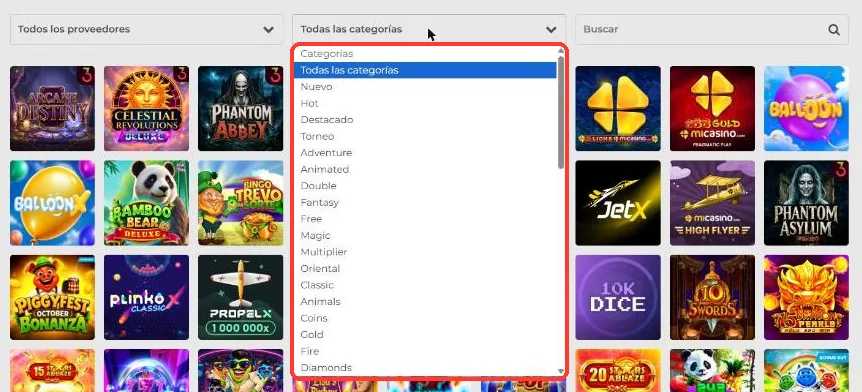Click the list scroll-down arrow

click(561, 372)
